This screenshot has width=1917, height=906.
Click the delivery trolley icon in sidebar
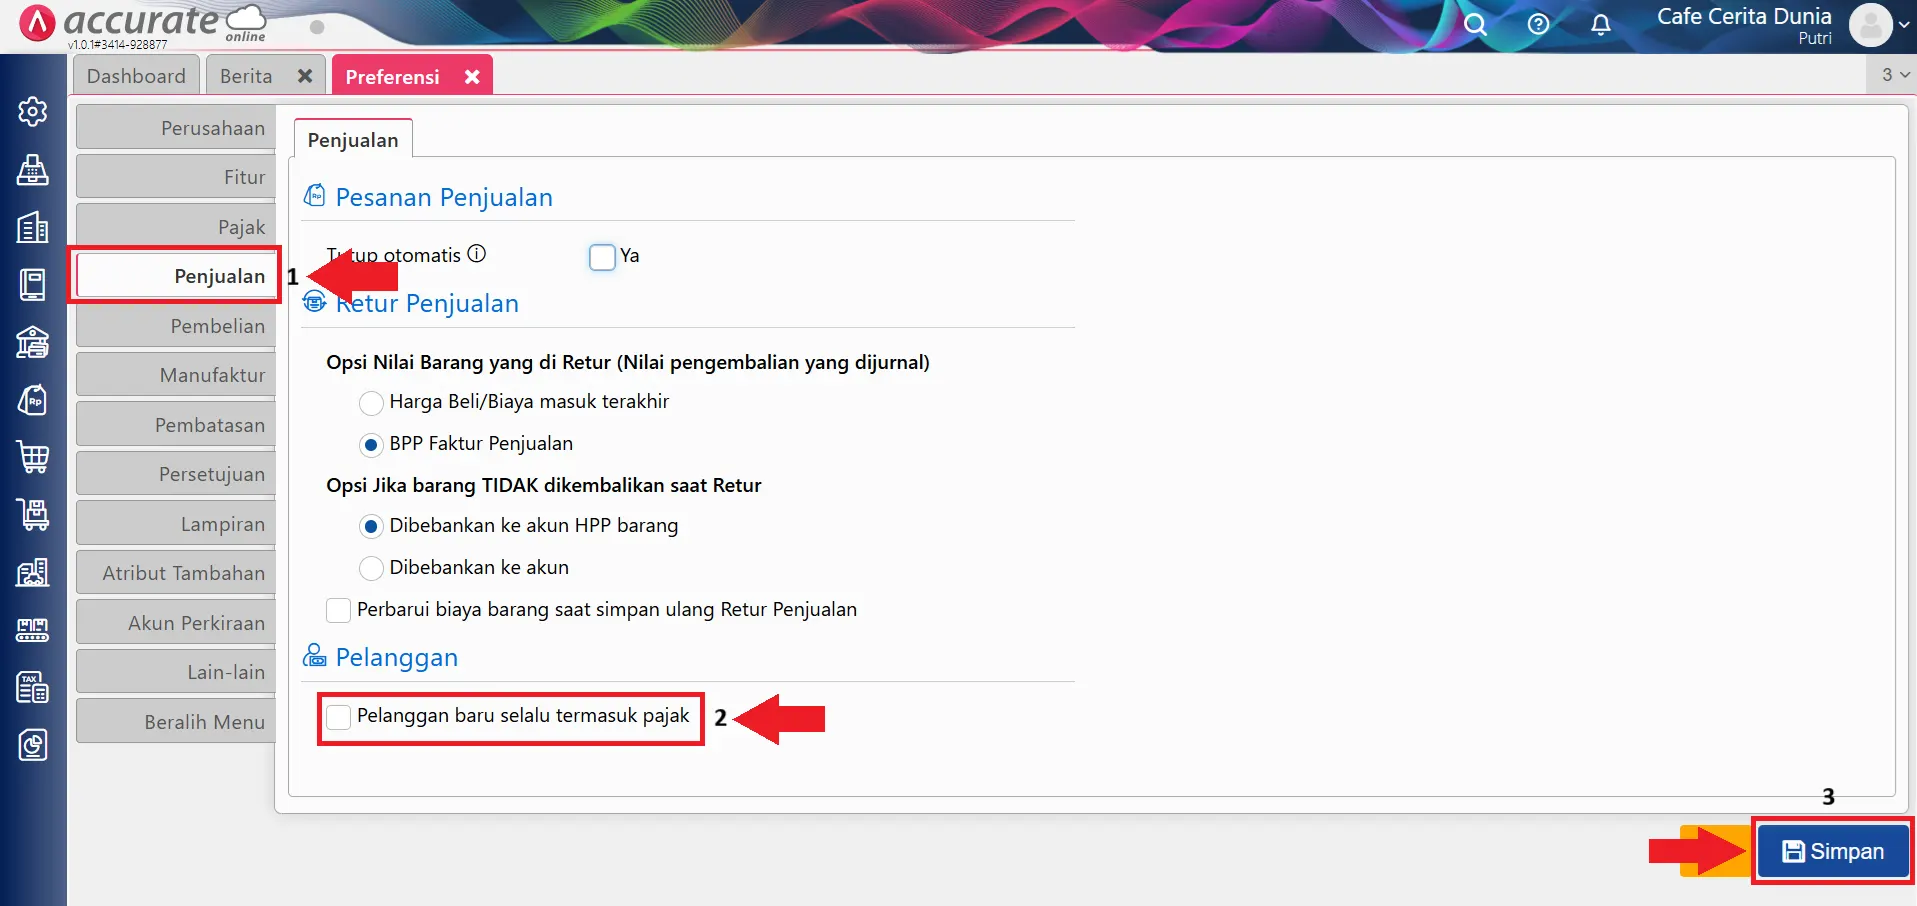[33, 514]
